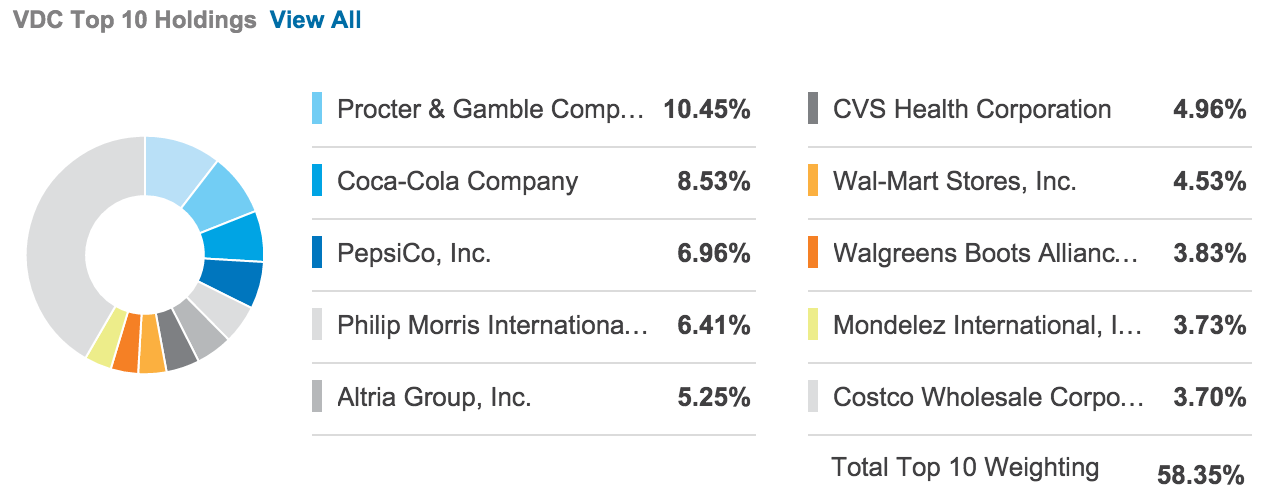Select CVS Health Corporation holding name
The width and height of the screenshot is (1266, 502).
971,109
